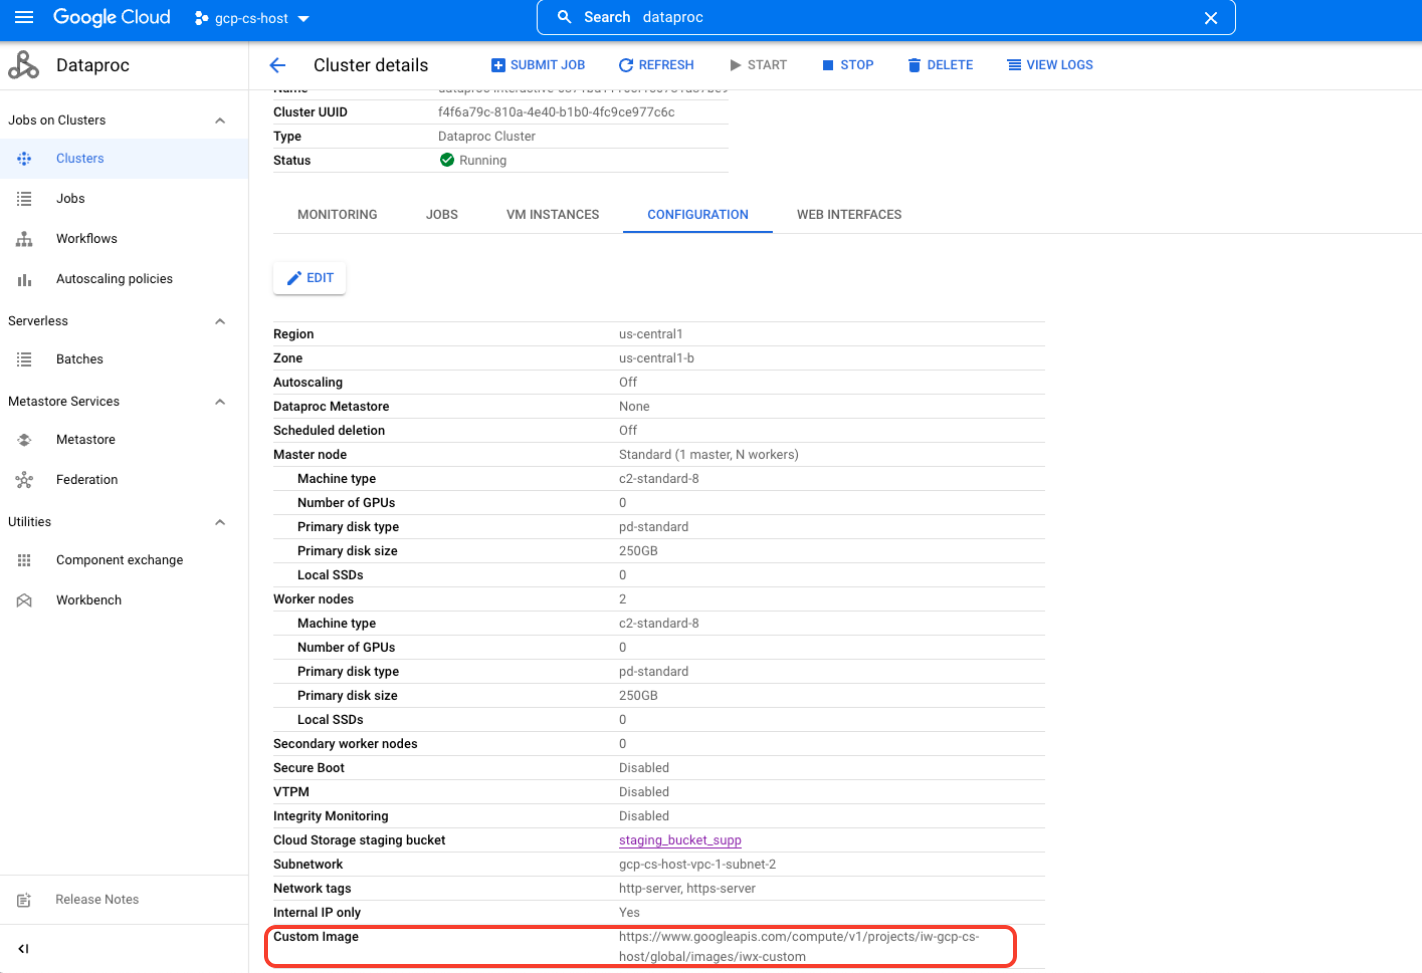Click the Component exchange grid icon
The width and height of the screenshot is (1422, 973).
tap(24, 560)
